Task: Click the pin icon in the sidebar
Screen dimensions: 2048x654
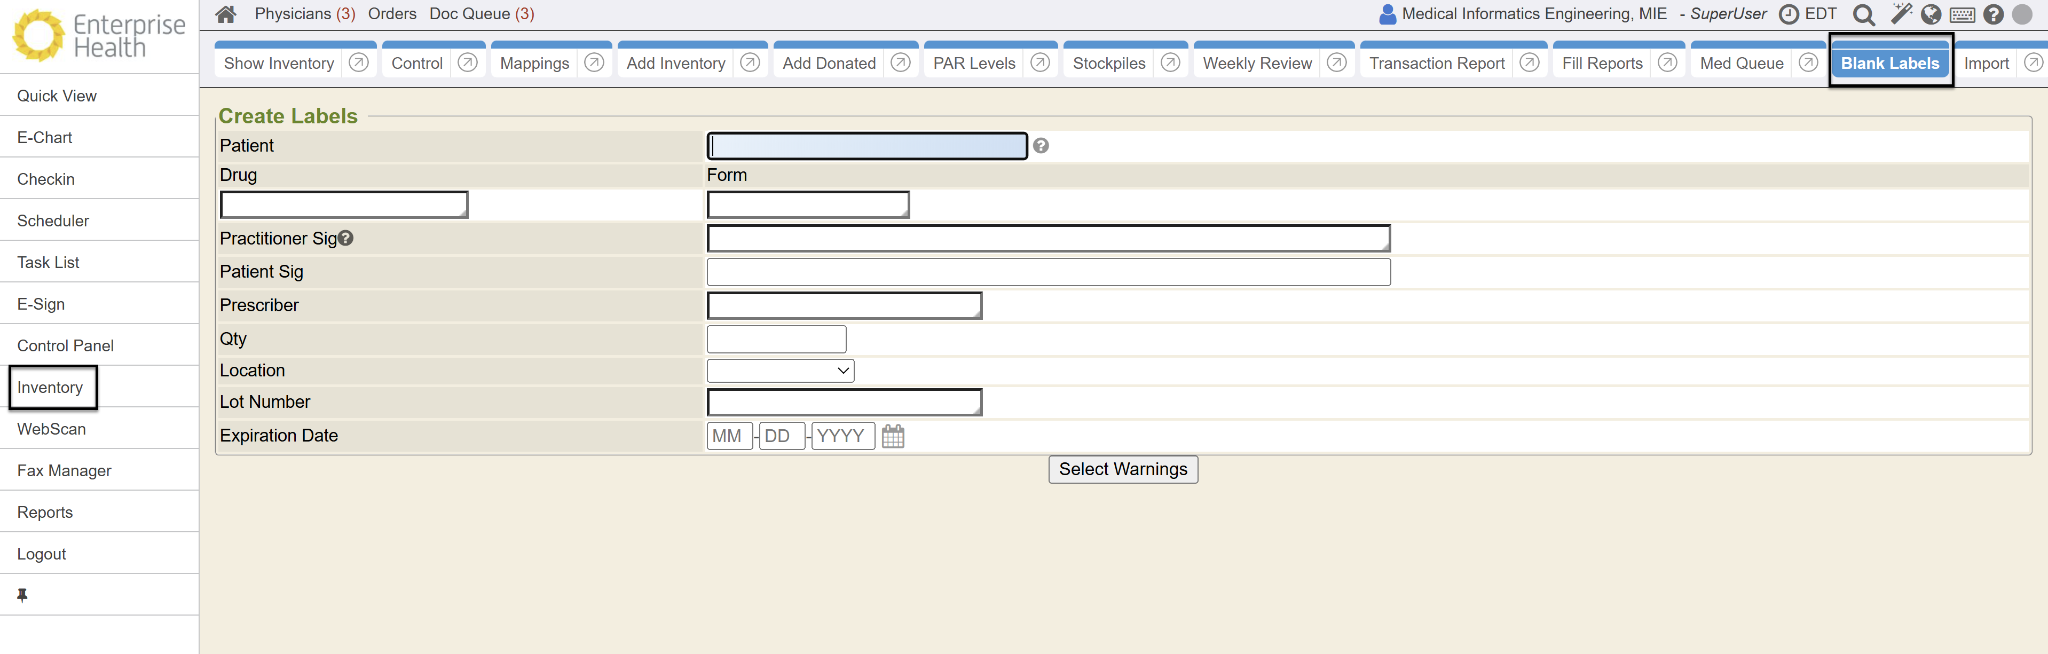Action: click(x=22, y=595)
